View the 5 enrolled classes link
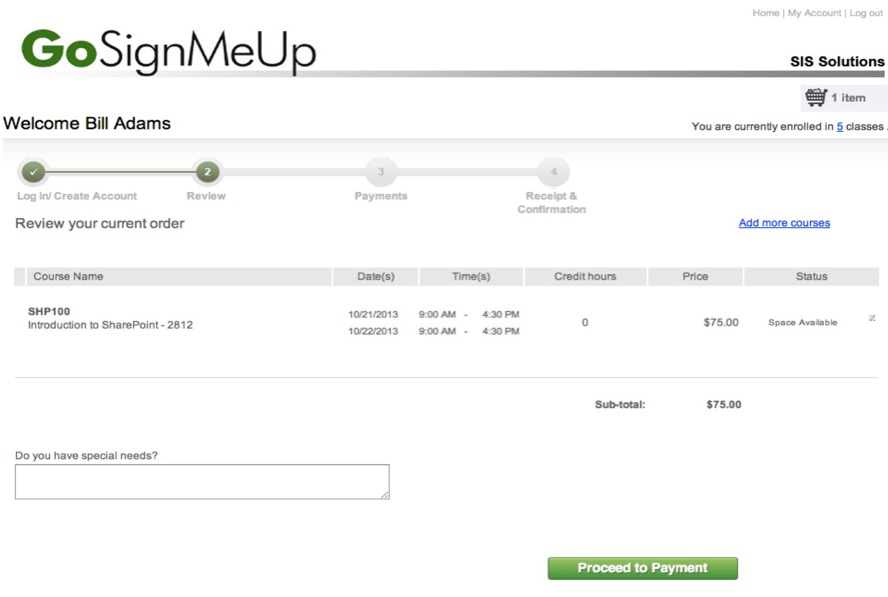 (840, 127)
